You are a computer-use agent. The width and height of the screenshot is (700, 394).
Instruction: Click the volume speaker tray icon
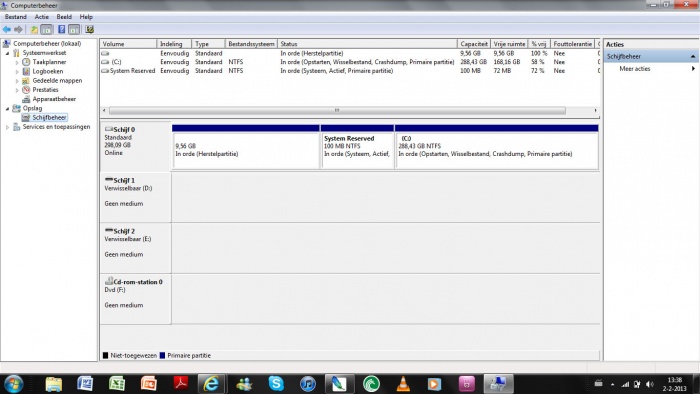pos(650,384)
